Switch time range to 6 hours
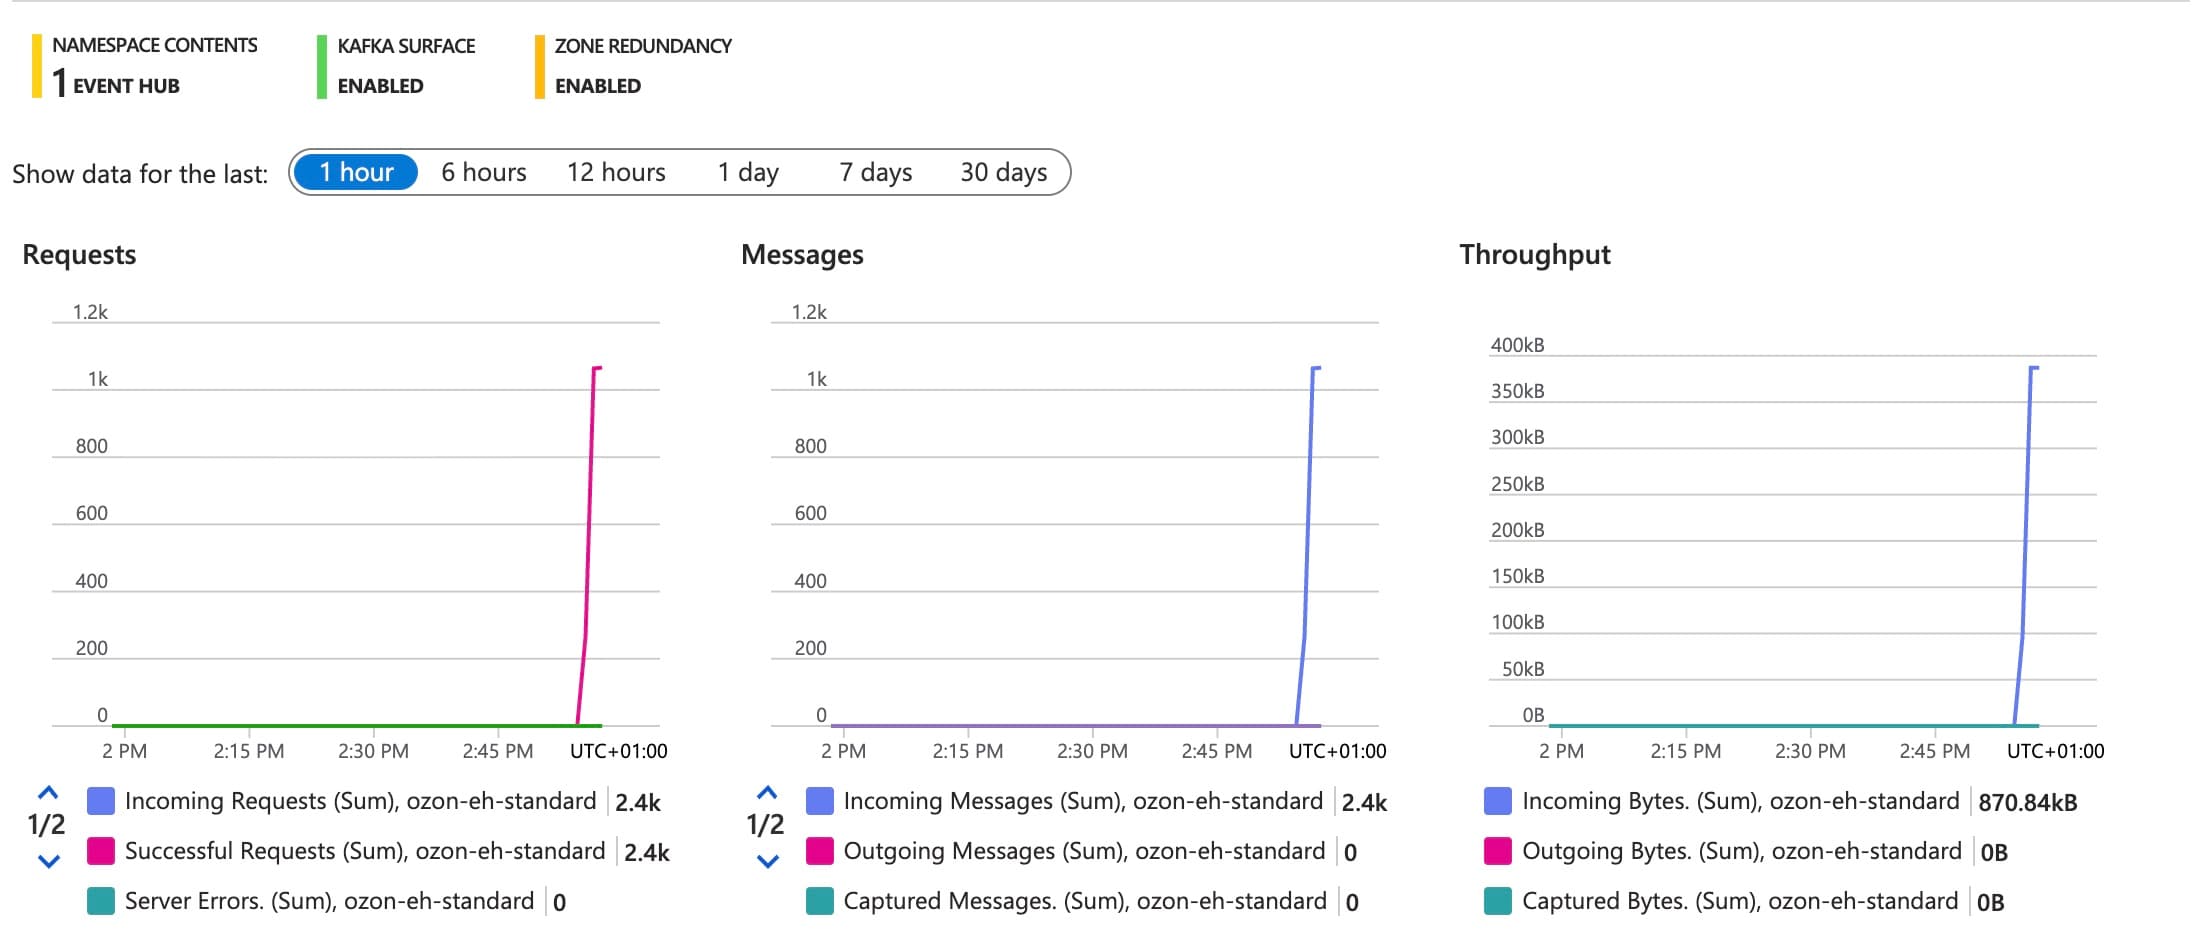Image resolution: width=2194 pixels, height=939 pixels. (484, 172)
